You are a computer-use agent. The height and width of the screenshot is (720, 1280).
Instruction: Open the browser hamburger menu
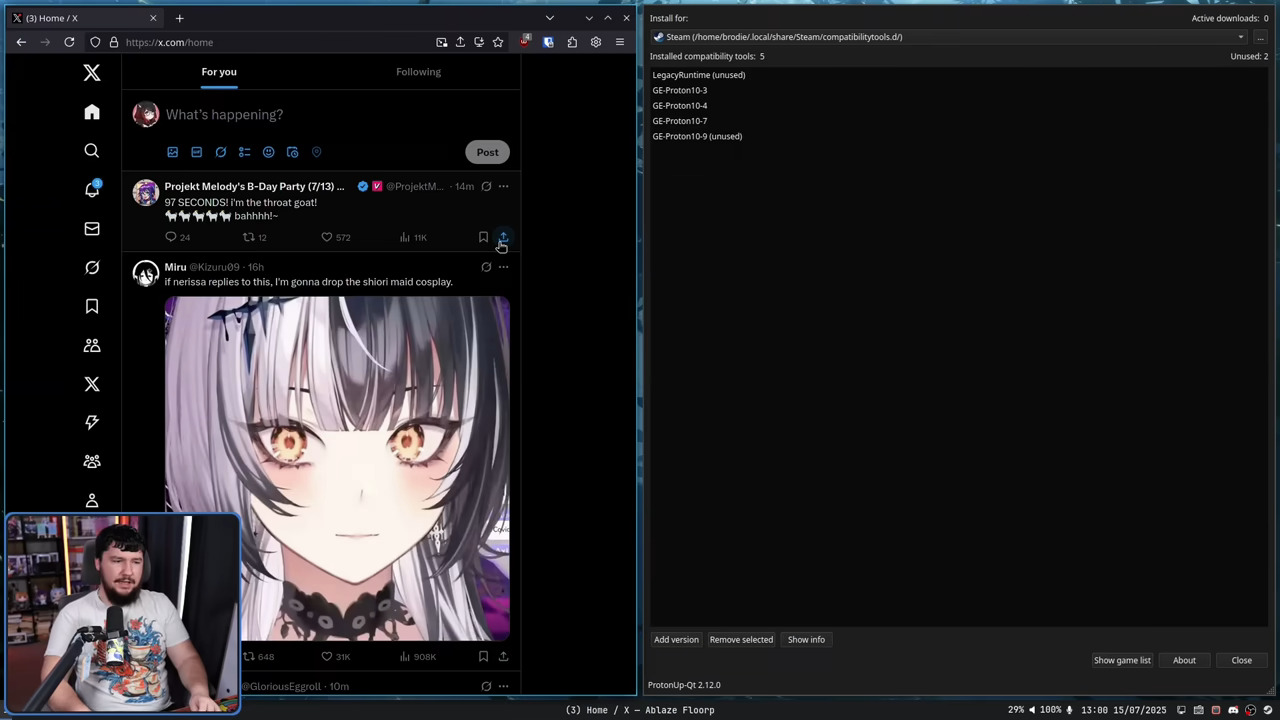pyautogui.click(x=620, y=42)
